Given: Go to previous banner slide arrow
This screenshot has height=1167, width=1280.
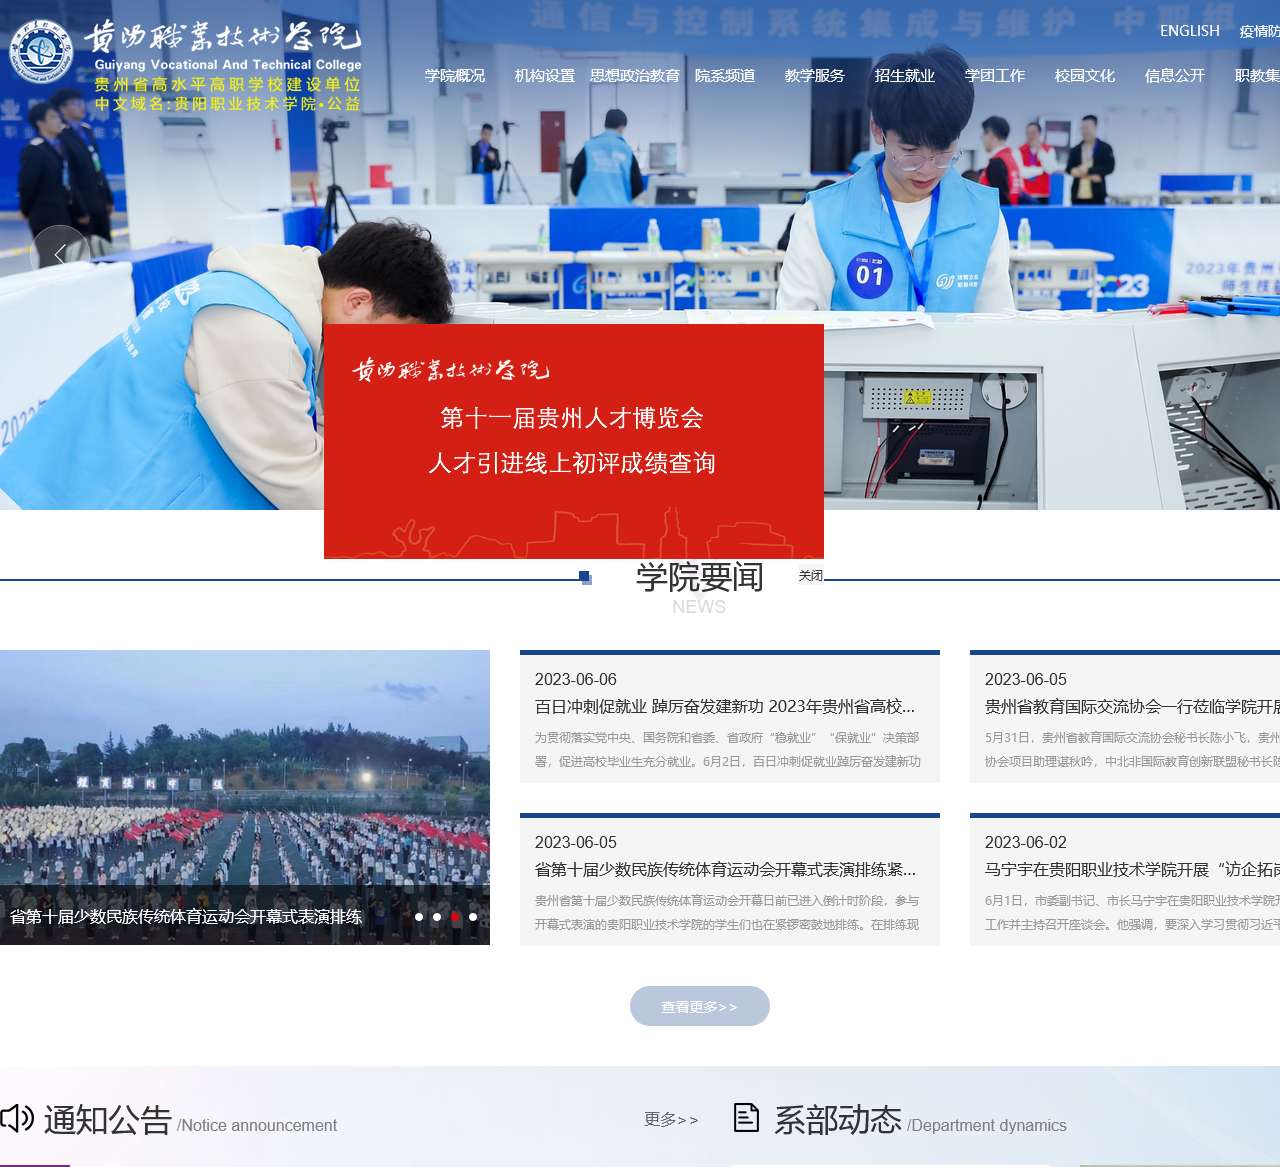Looking at the screenshot, I should (60, 255).
